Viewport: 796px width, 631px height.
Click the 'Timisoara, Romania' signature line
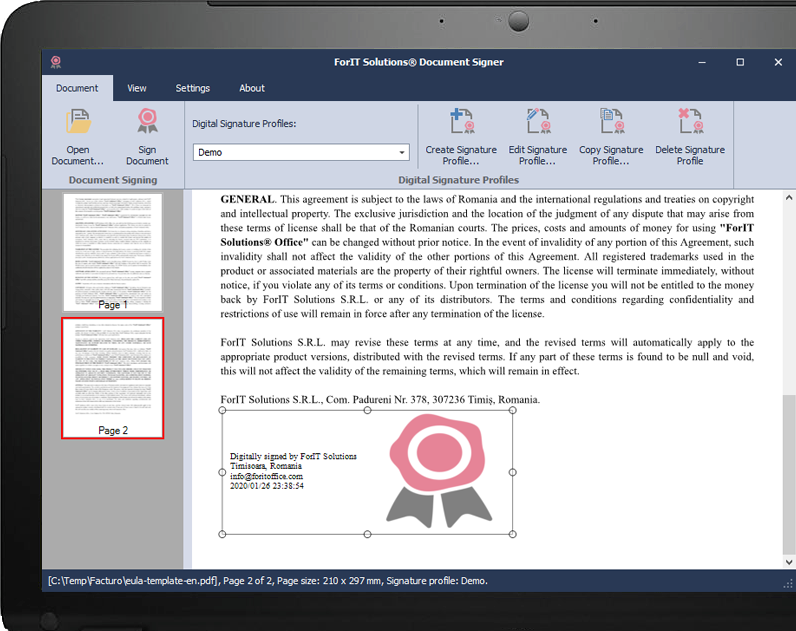[266, 466]
